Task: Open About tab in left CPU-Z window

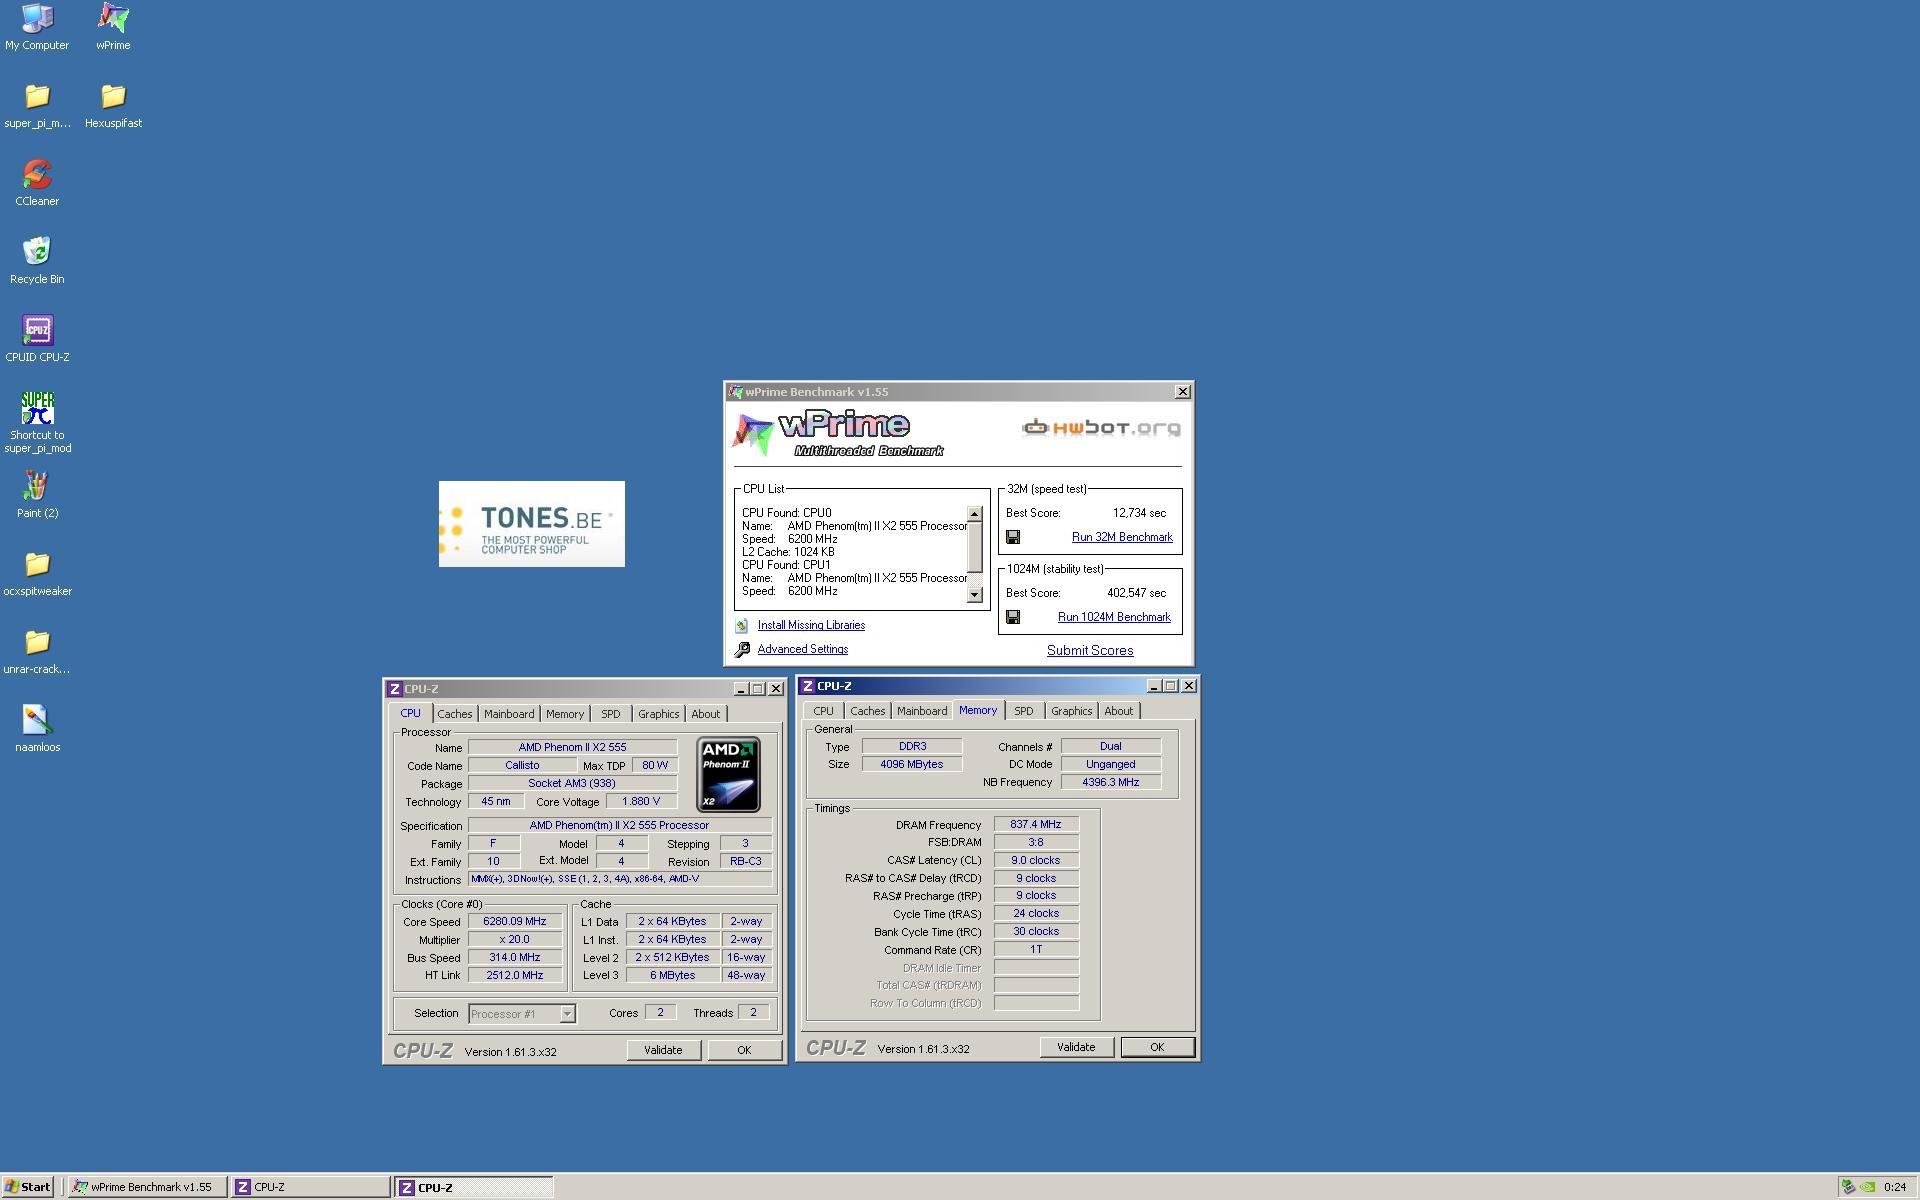Action: coord(705,714)
